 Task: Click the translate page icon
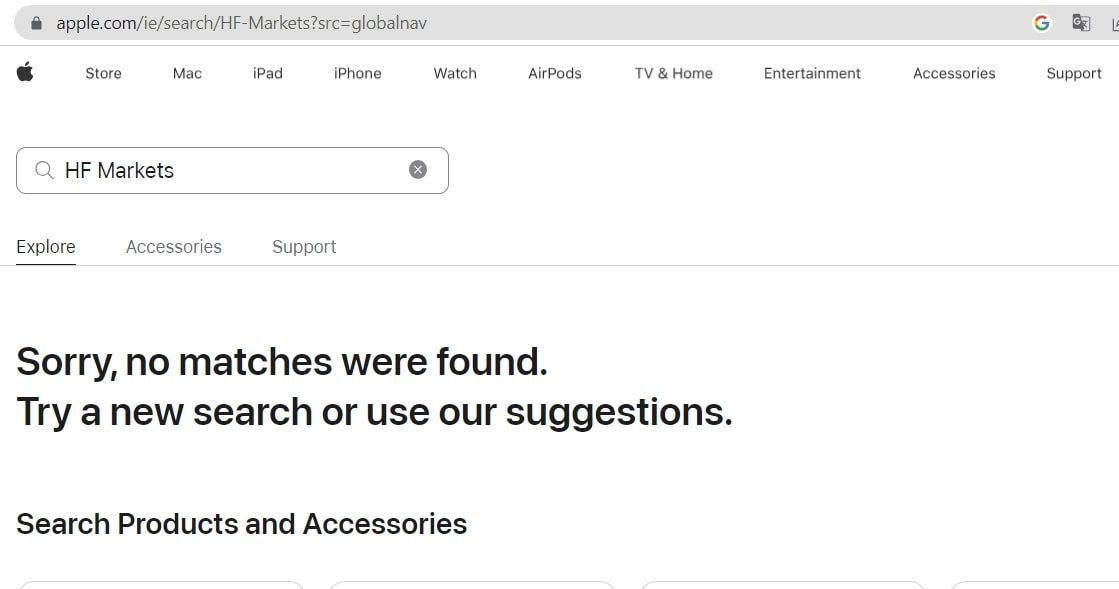1081,23
